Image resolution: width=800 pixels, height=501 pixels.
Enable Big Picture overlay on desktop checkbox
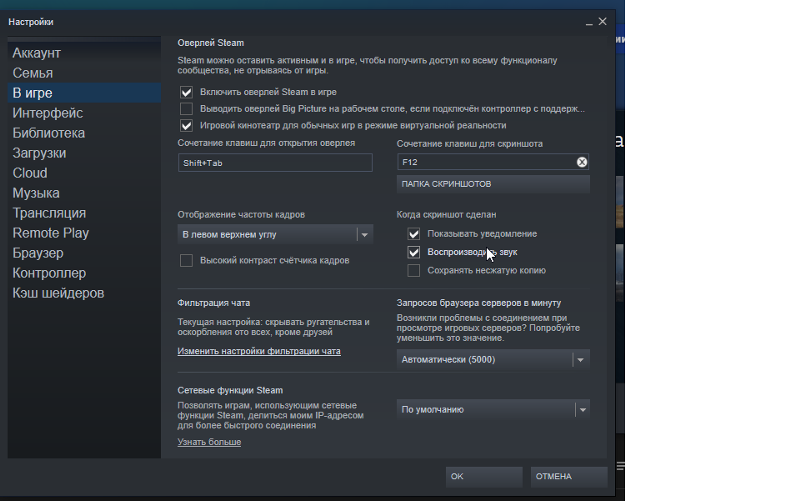186,109
